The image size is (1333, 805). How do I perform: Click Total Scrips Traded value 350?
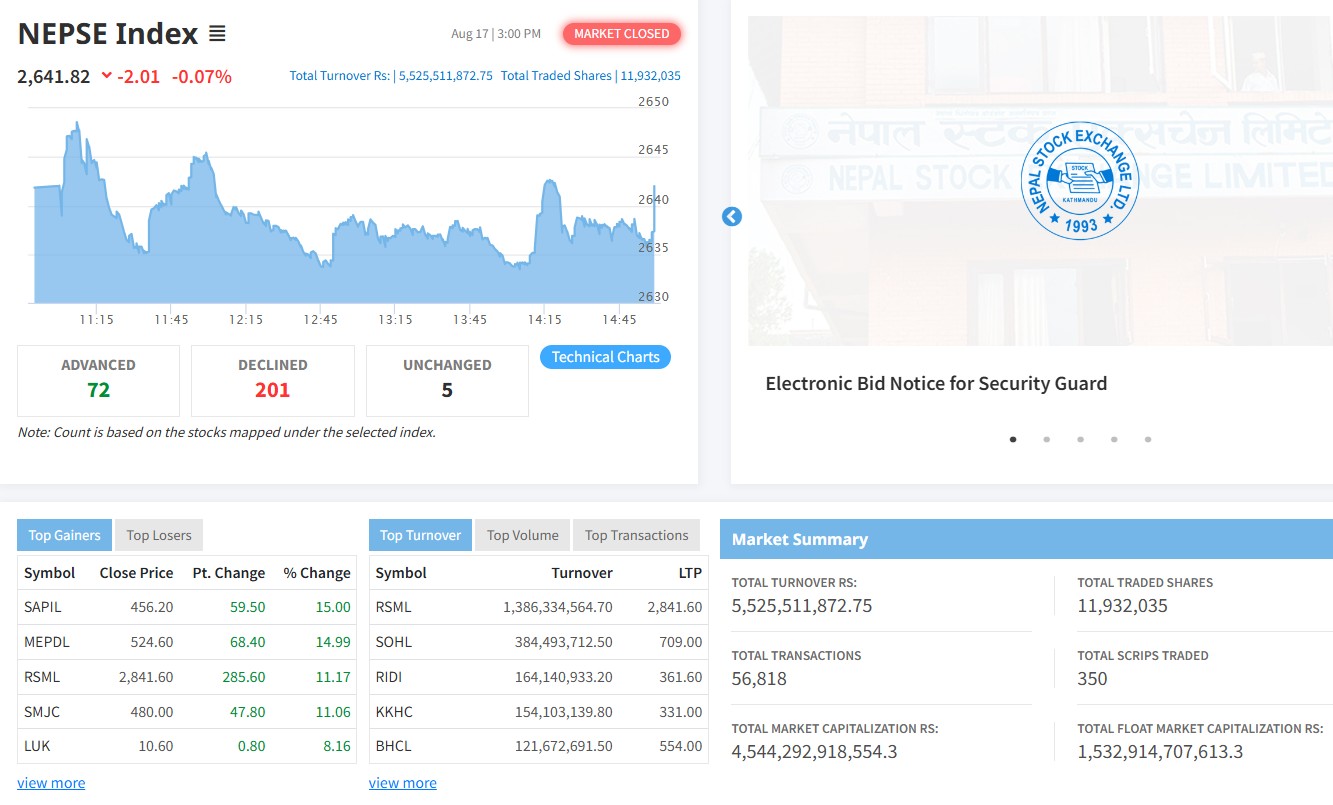click(x=1092, y=679)
